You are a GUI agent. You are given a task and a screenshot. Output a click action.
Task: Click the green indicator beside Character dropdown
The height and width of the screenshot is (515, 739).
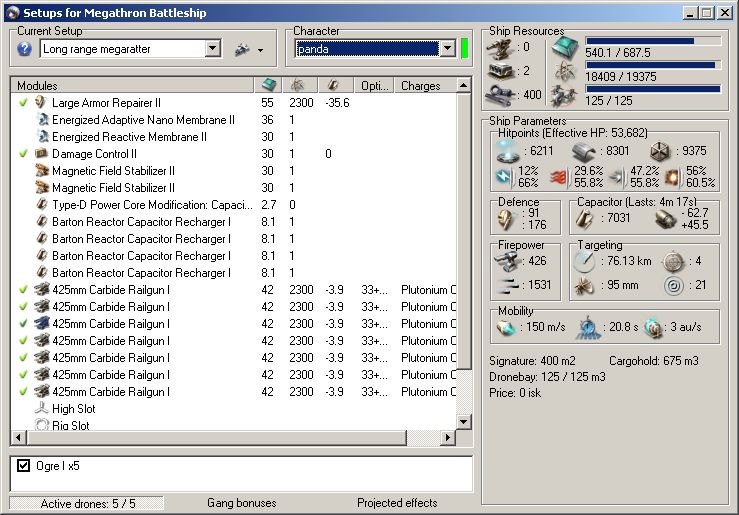tap(464, 49)
